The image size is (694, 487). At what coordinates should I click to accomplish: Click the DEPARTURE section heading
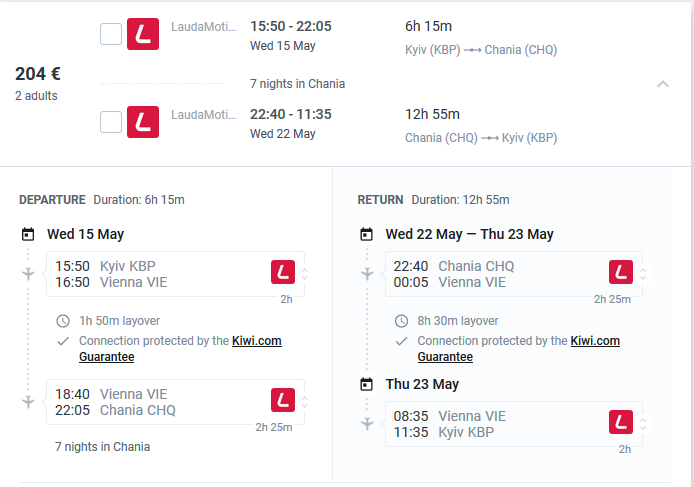52,200
